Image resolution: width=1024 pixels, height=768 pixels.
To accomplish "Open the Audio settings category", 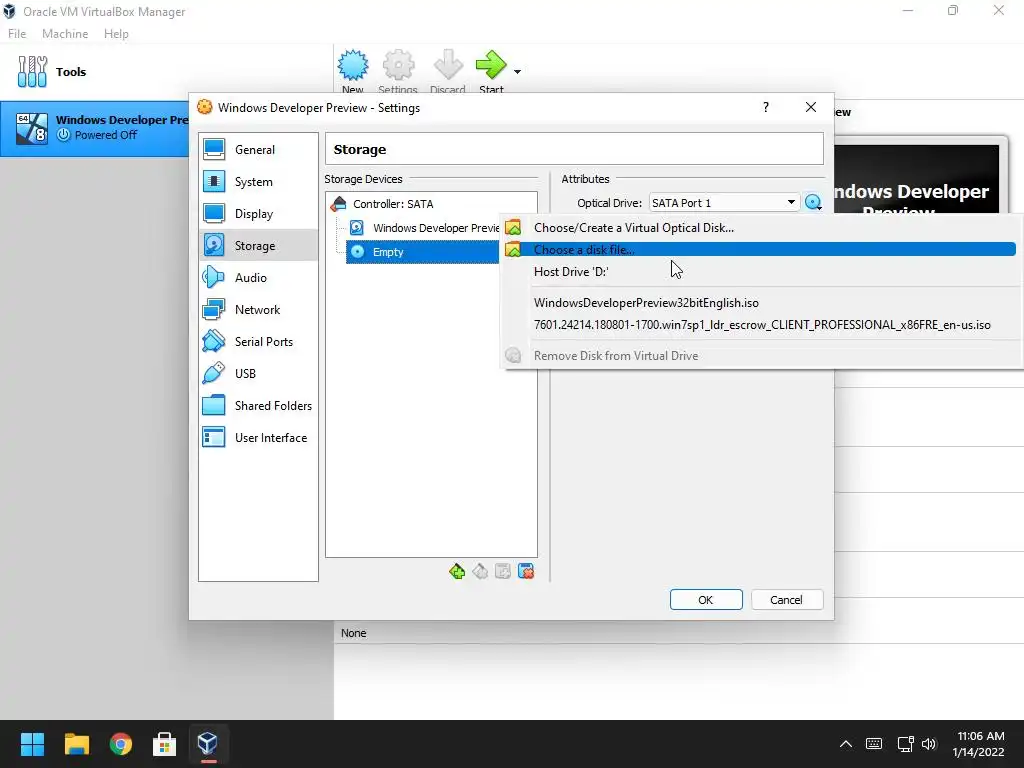I will pos(258,278).
